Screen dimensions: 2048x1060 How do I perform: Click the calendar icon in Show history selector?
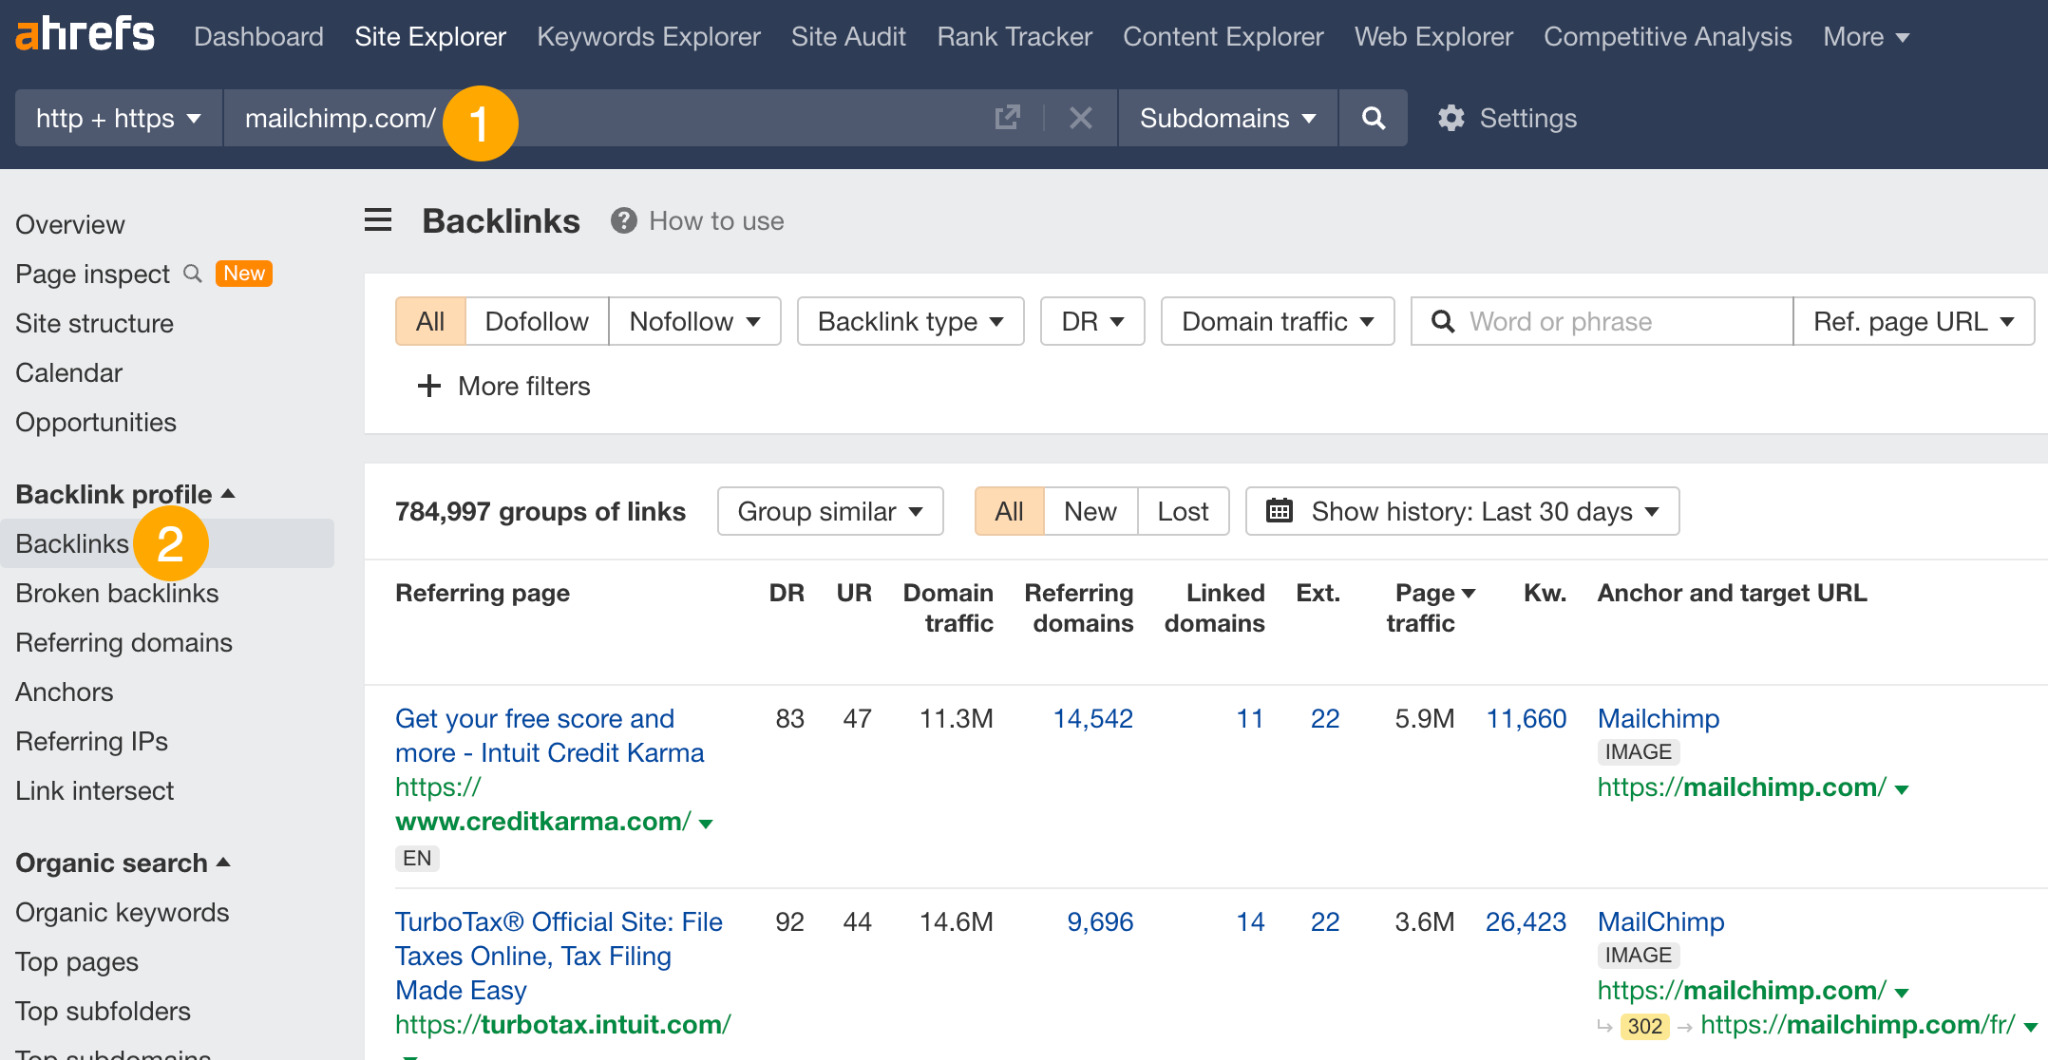pos(1277,511)
